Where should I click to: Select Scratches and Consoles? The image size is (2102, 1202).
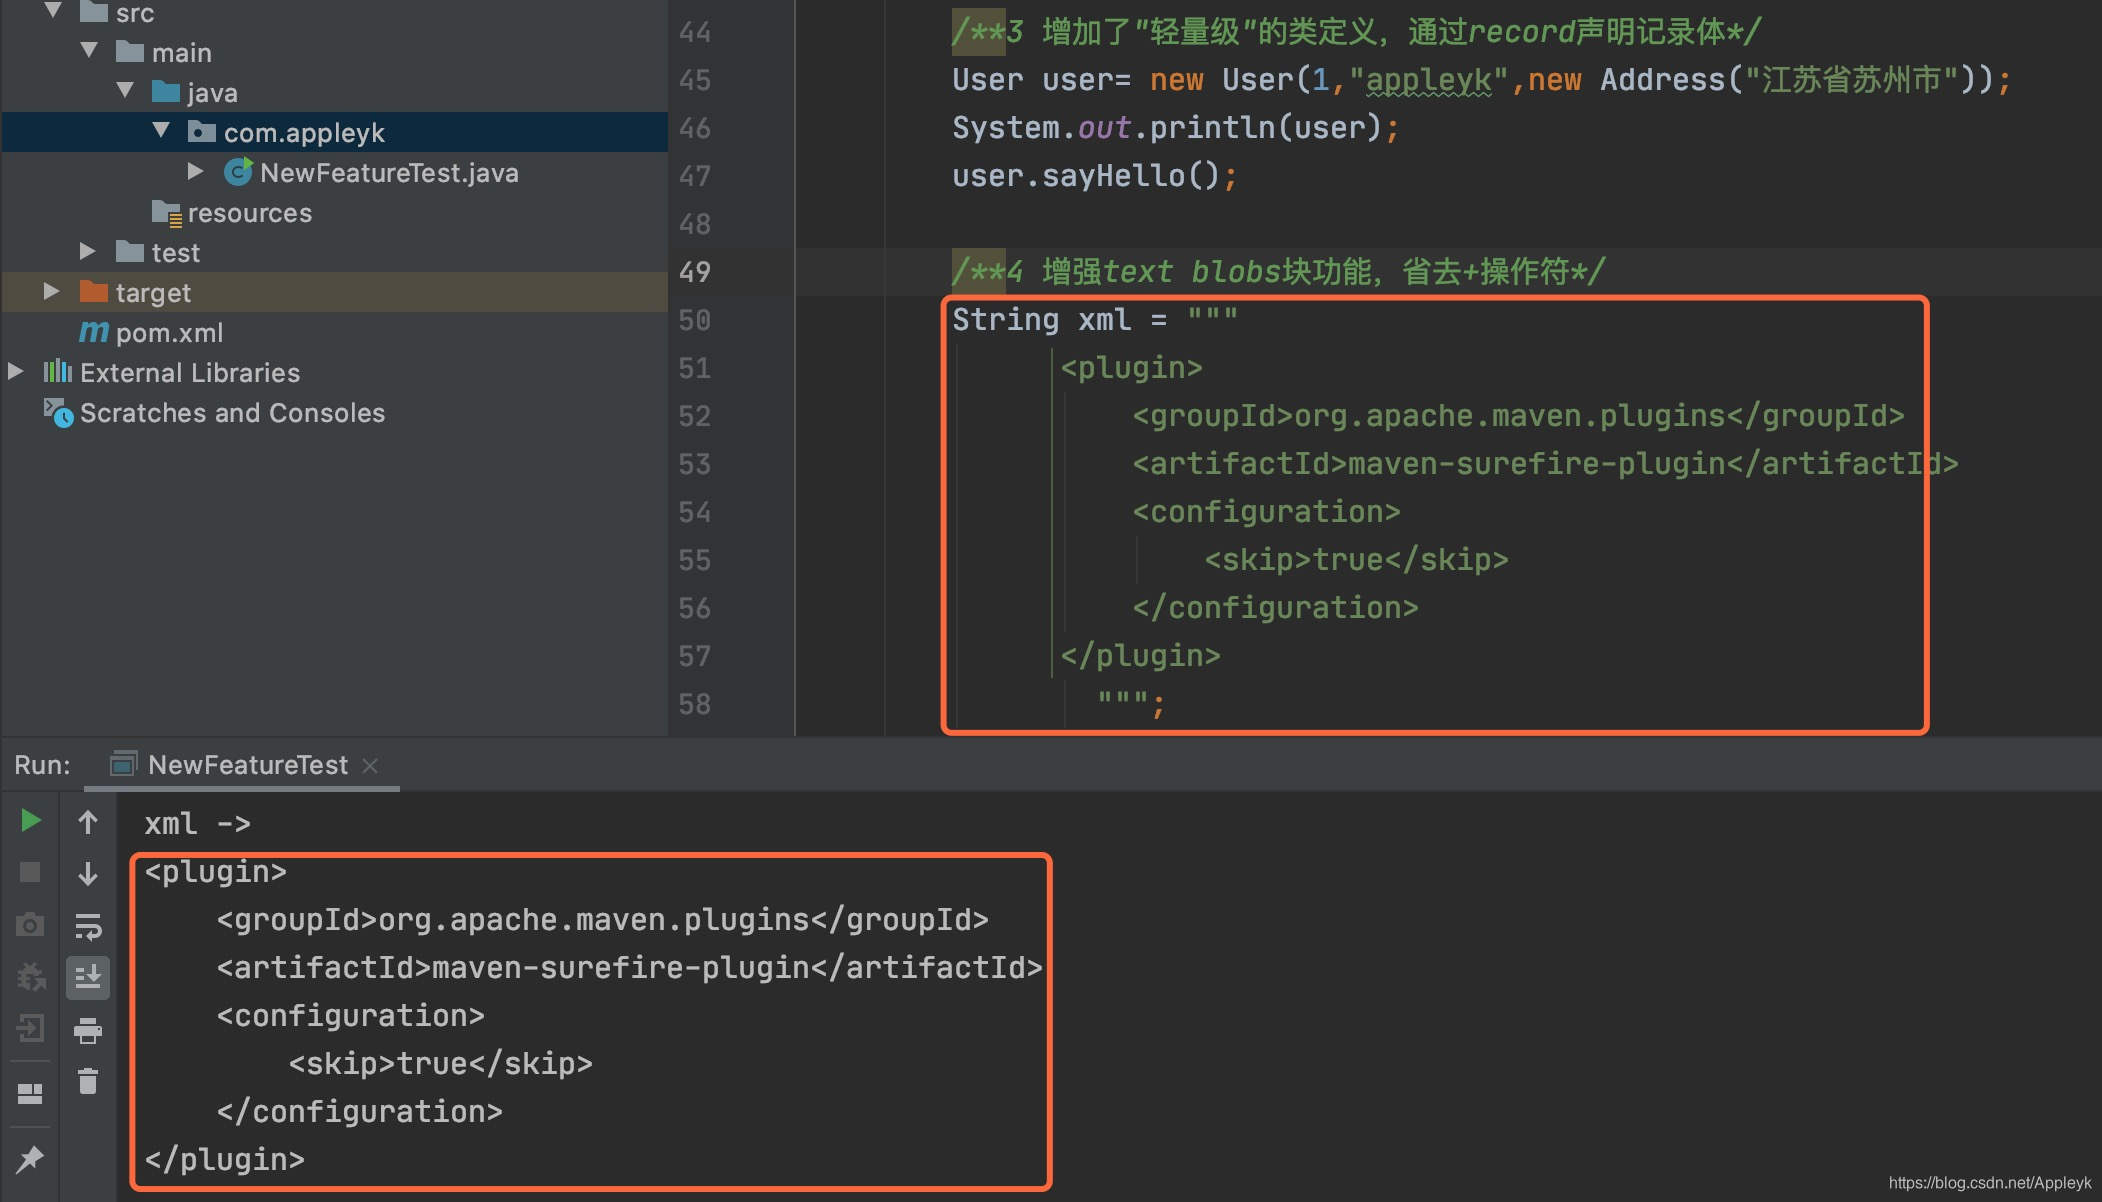coord(232,413)
